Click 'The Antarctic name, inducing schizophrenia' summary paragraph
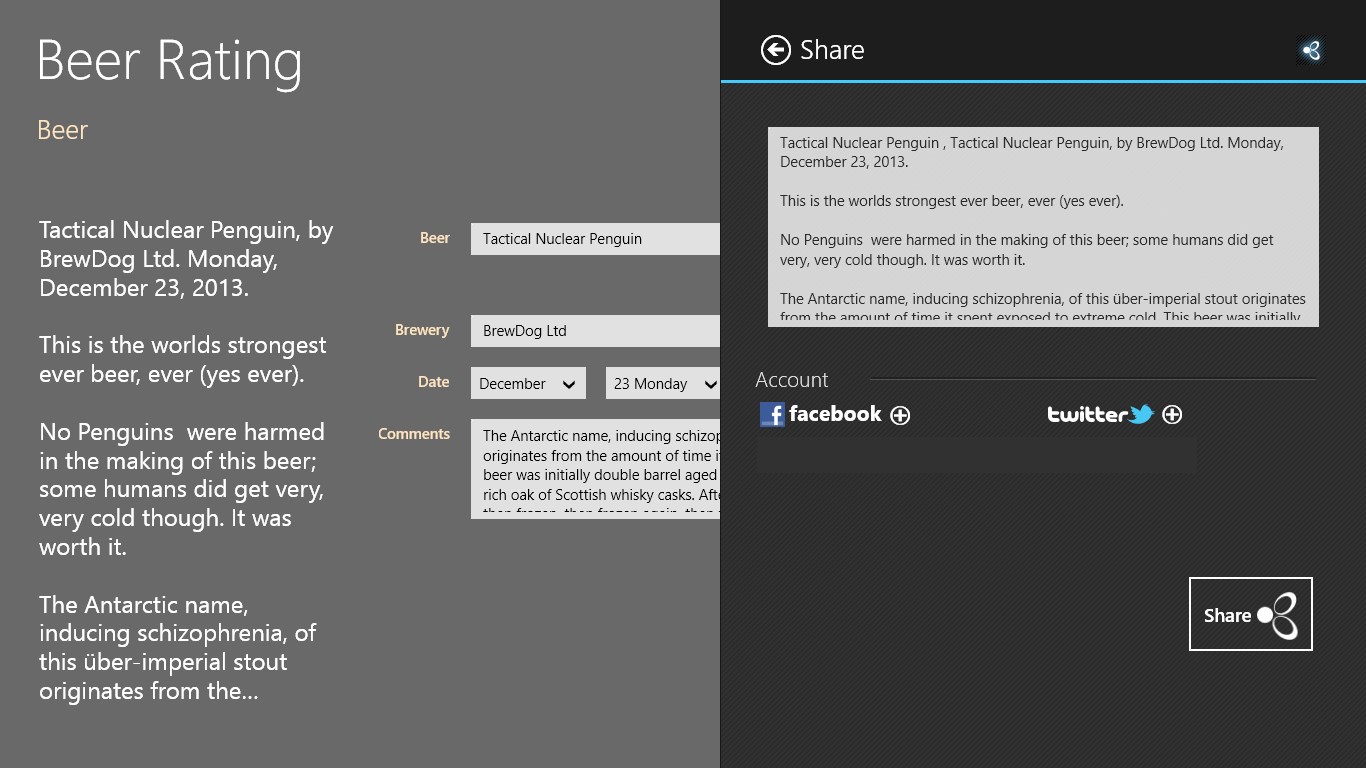1366x768 pixels. point(180,648)
